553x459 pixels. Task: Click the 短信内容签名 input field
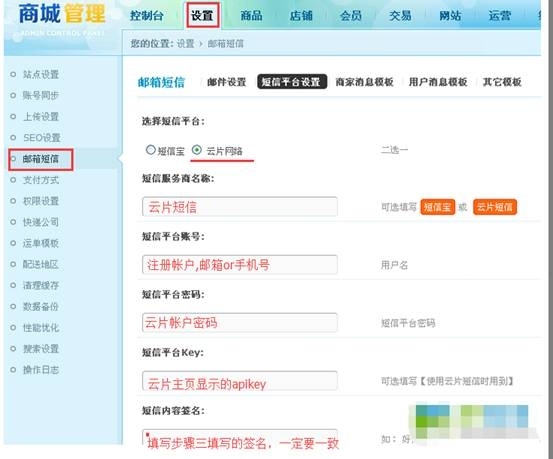point(240,439)
